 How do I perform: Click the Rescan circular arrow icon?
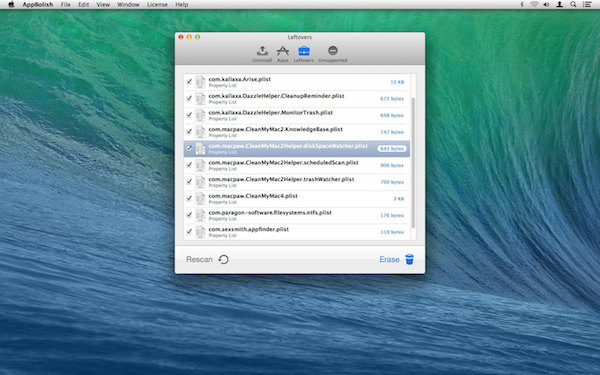pyautogui.click(x=223, y=259)
